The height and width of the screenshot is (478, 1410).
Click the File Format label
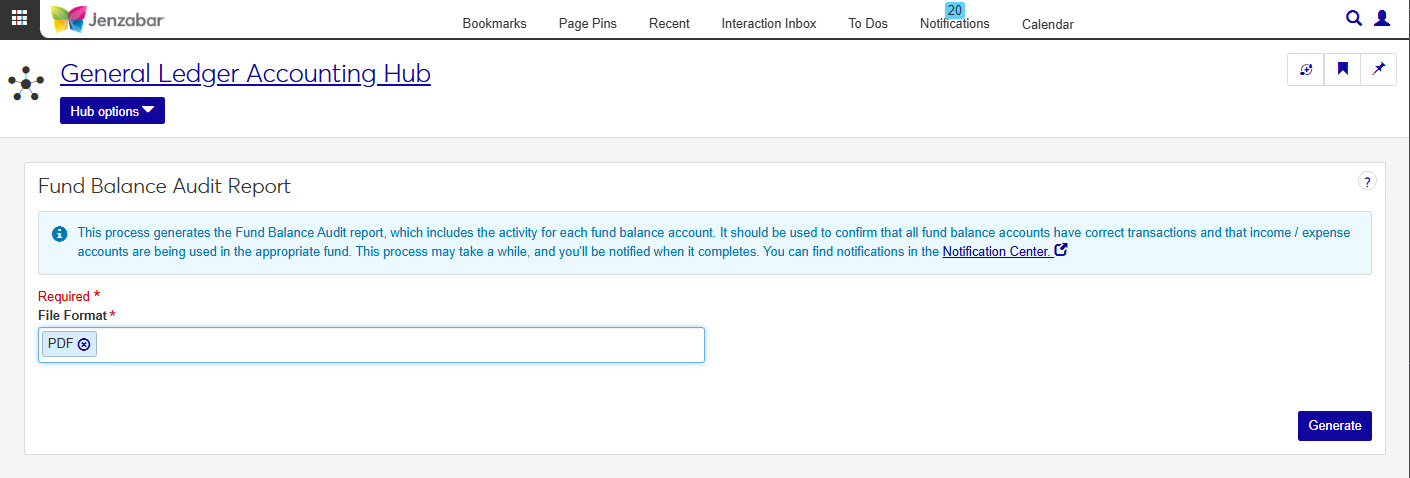tap(73, 315)
